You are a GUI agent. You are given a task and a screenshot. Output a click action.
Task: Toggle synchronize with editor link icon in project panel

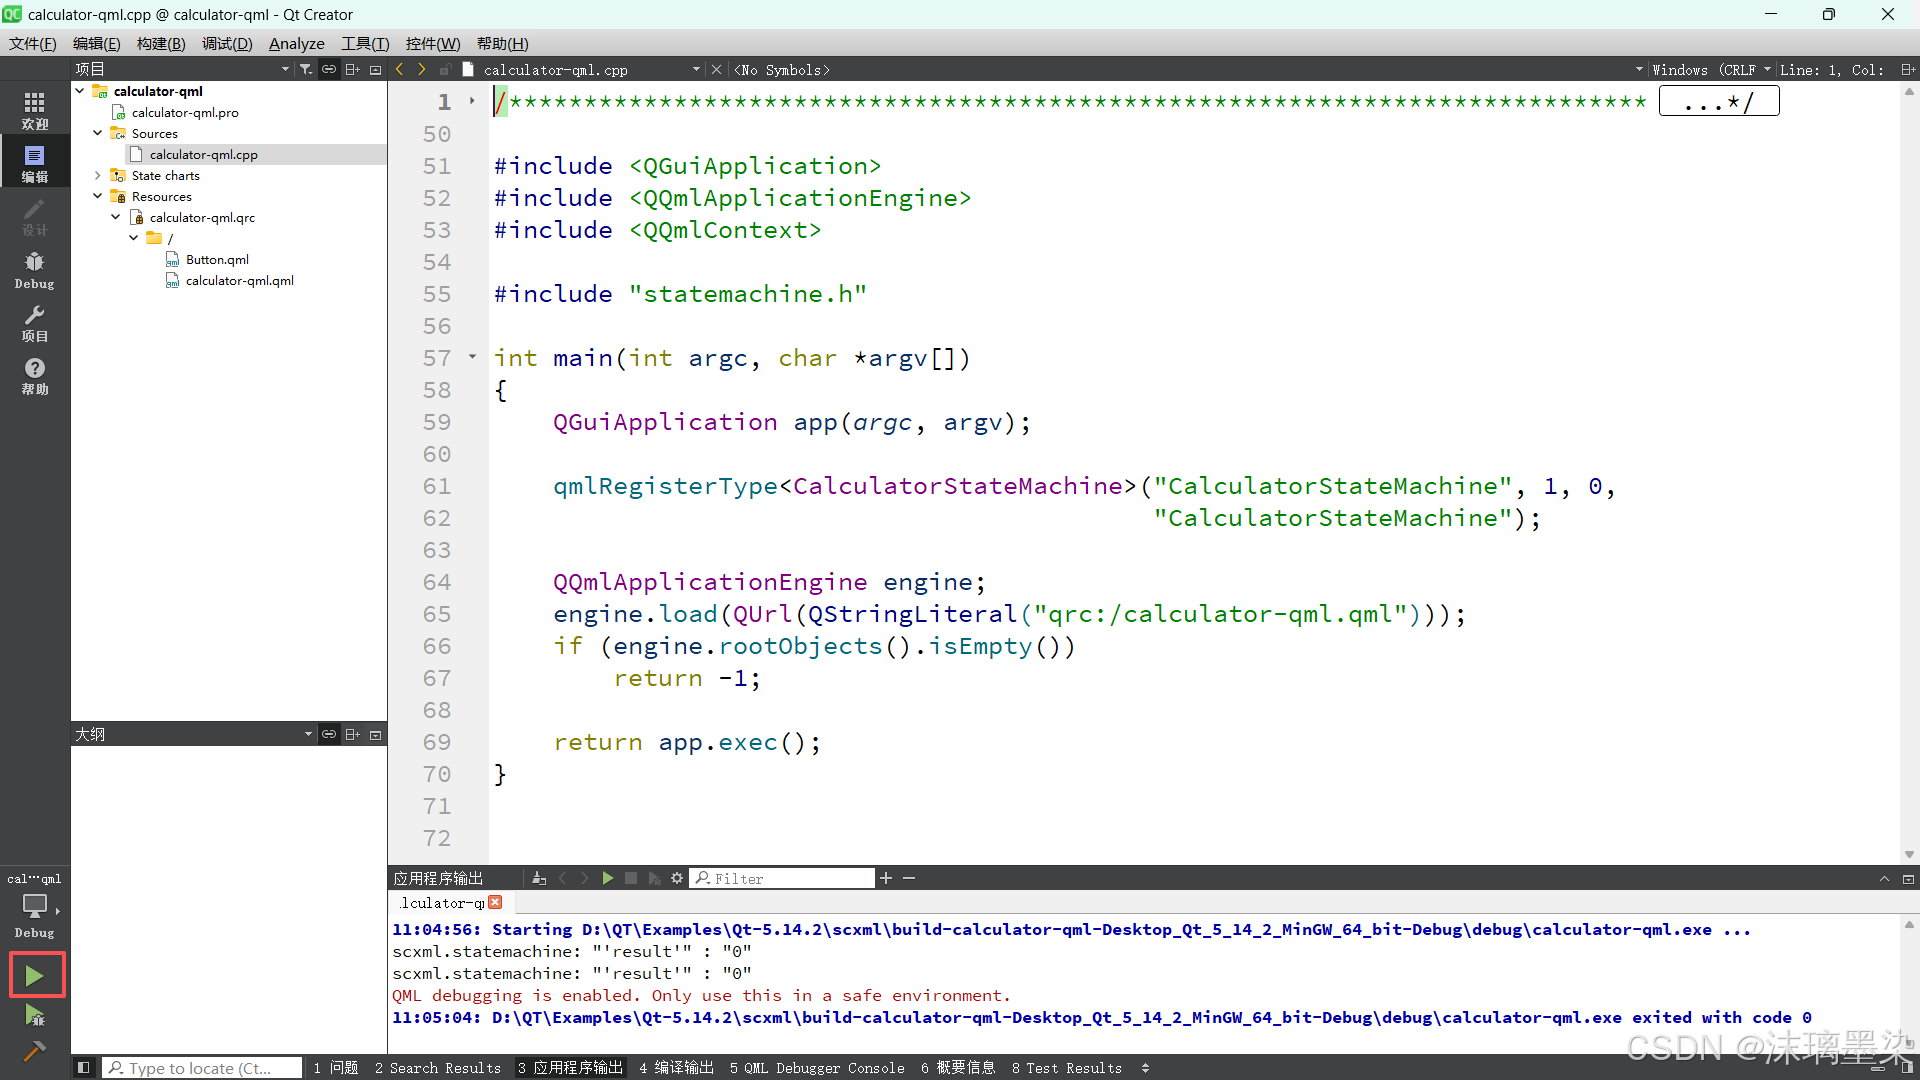(x=329, y=69)
